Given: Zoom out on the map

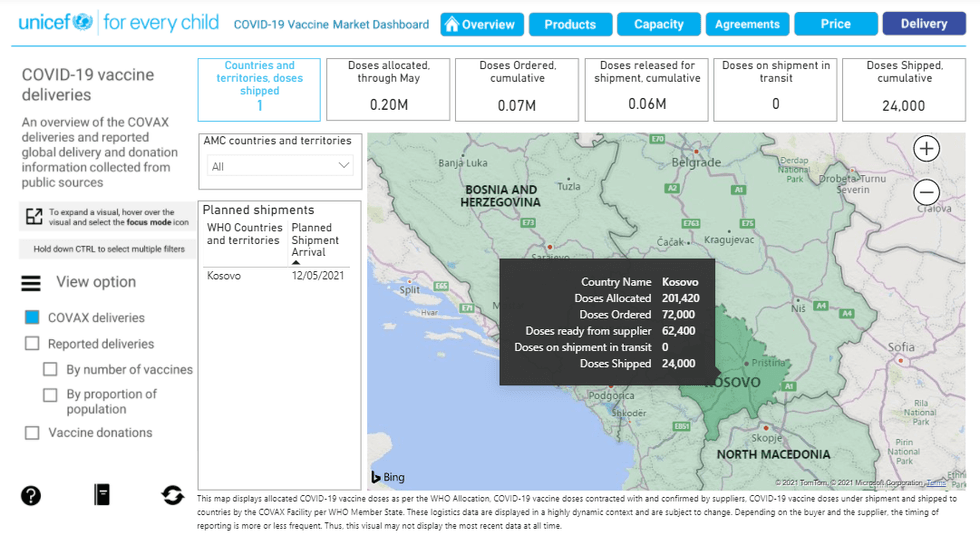Looking at the screenshot, I should [x=927, y=192].
